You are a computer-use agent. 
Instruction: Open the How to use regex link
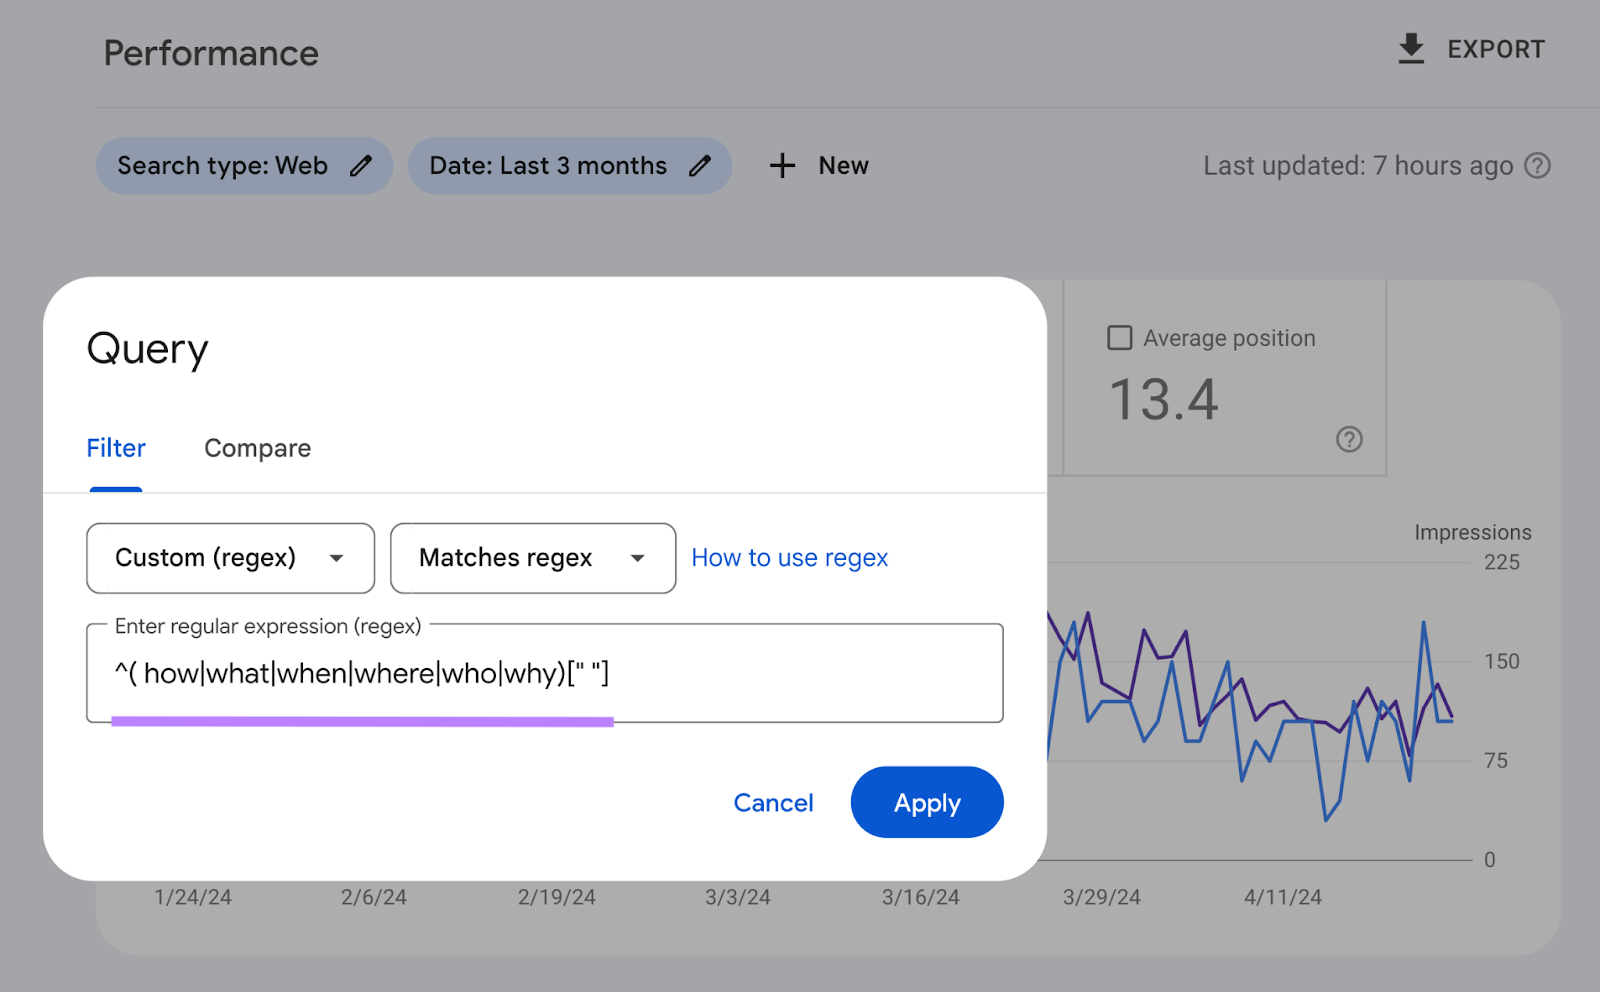tap(789, 557)
